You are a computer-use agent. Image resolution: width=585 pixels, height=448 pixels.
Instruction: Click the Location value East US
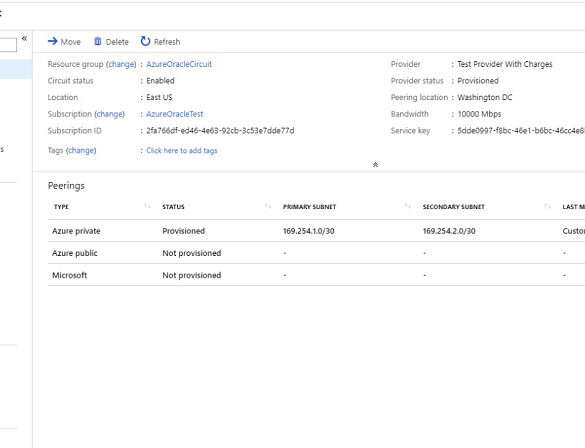pos(159,97)
